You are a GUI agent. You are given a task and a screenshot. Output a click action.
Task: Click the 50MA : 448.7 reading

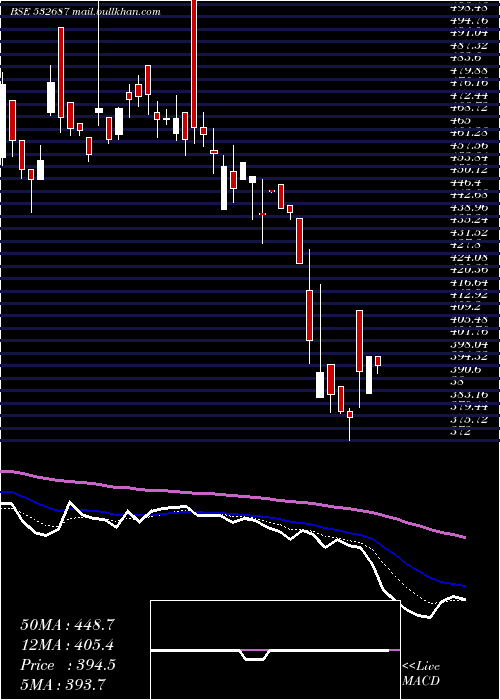67,625
